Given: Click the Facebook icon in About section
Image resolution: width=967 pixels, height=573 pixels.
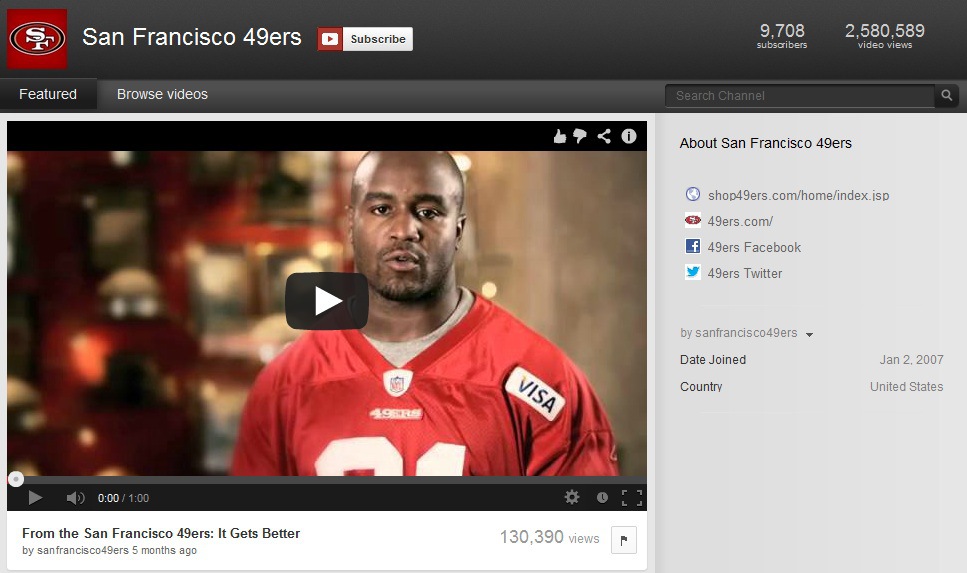Looking at the screenshot, I should point(693,246).
